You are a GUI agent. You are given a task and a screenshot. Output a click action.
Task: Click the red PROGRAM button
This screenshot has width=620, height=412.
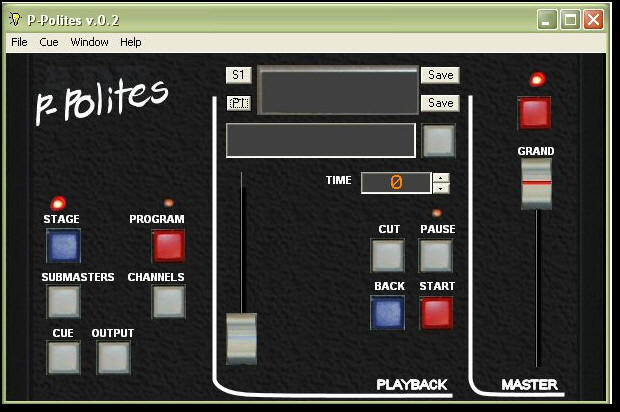pyautogui.click(x=169, y=246)
